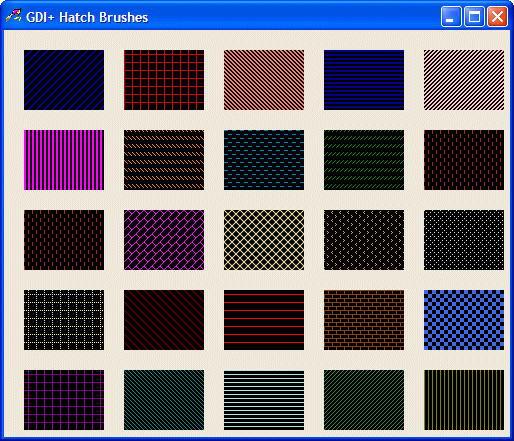The height and width of the screenshot is (441, 514).
Task: Maximize the GDI+ Hatch Brushes window
Action: (474, 16)
